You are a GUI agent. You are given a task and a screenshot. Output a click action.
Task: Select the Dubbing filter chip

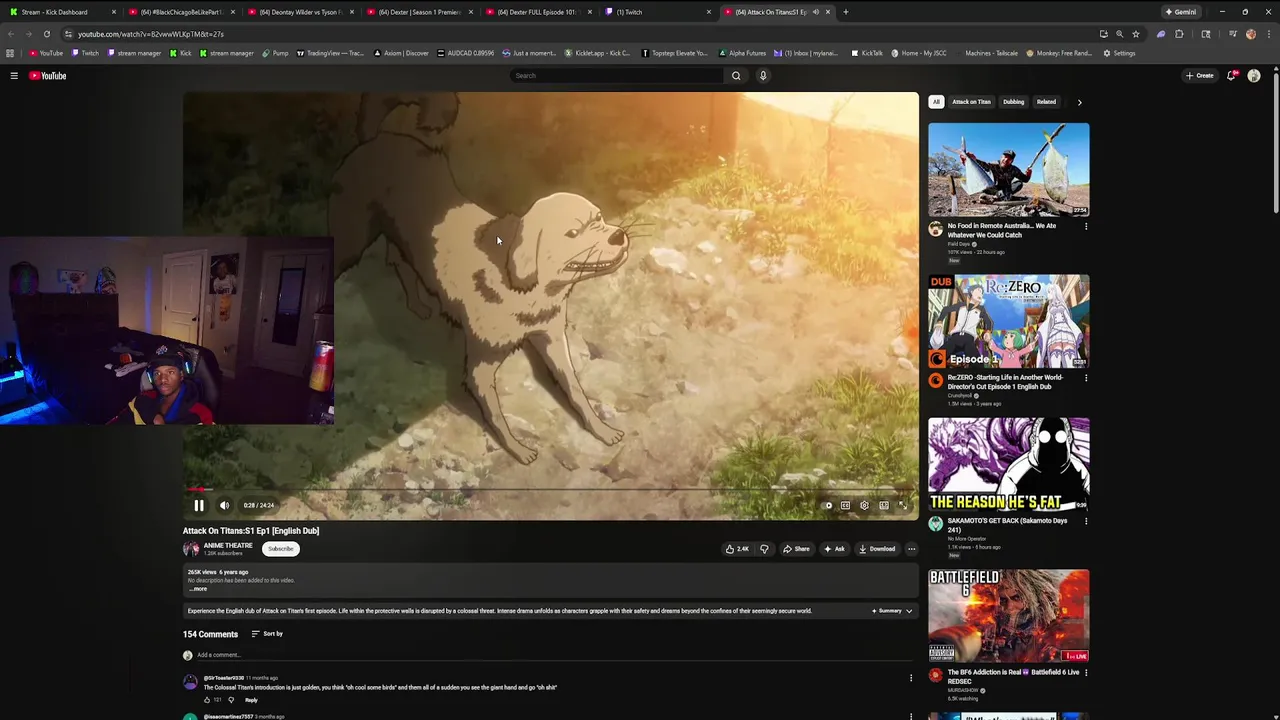tap(1013, 102)
